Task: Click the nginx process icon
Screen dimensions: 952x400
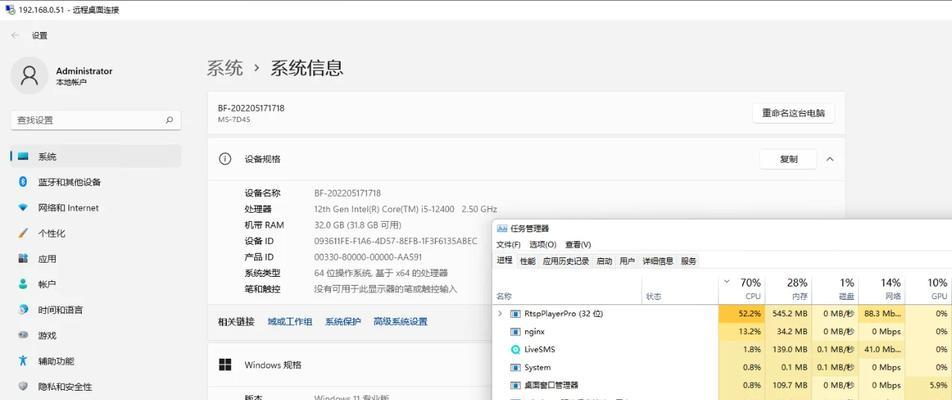Action: (515, 332)
